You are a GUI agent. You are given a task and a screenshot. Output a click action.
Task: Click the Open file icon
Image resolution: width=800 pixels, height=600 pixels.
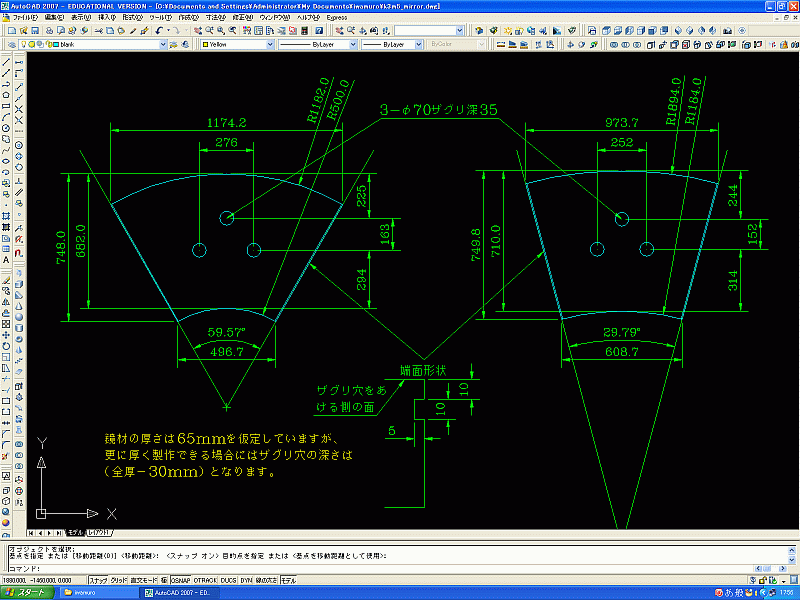click(x=23, y=31)
